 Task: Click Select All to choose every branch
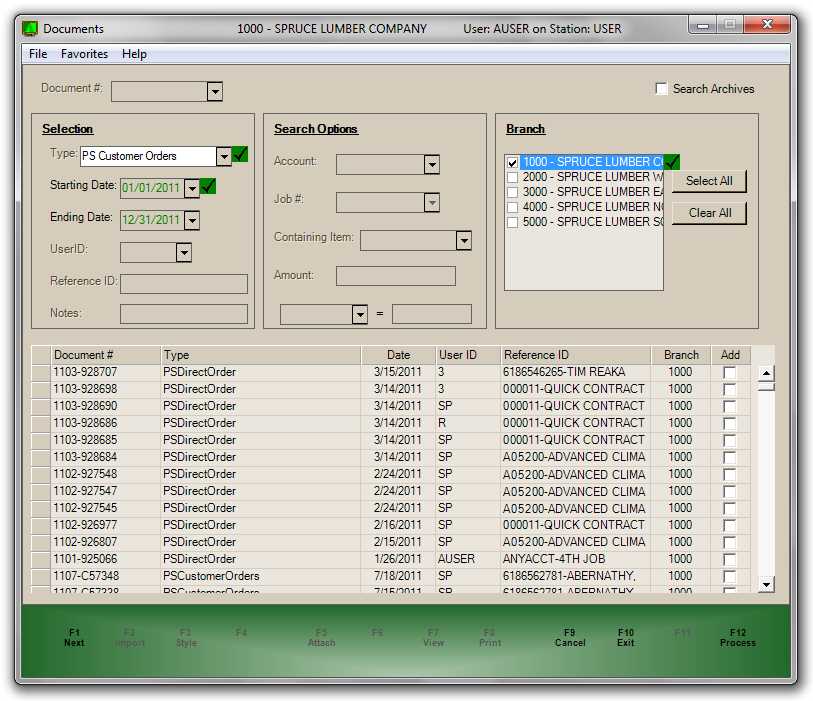coord(709,181)
